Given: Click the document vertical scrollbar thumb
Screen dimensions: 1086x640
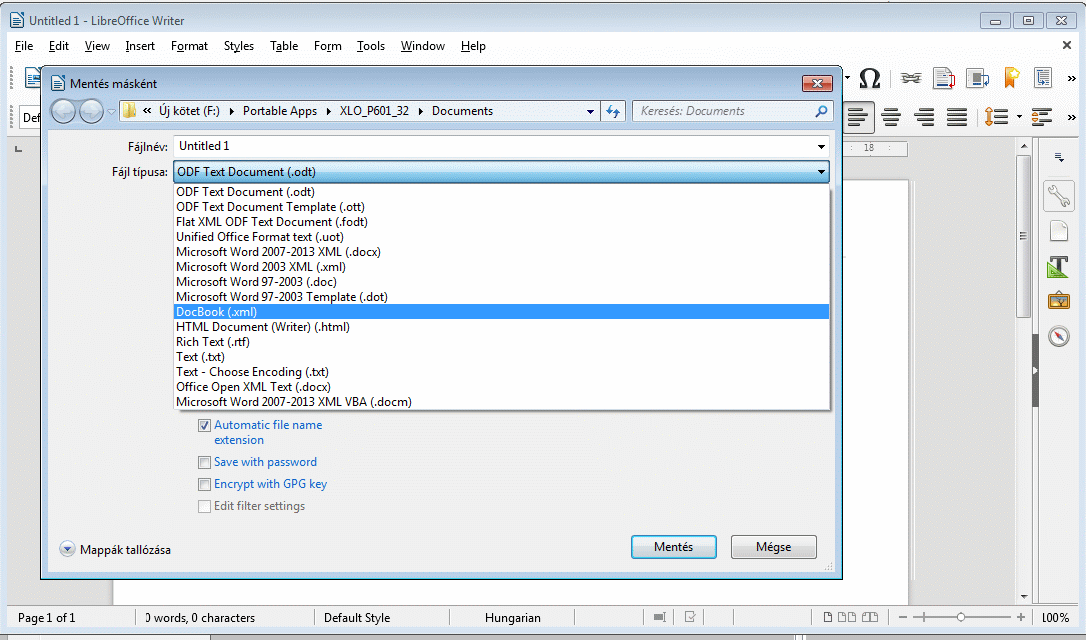Looking at the screenshot, I should [1024, 235].
